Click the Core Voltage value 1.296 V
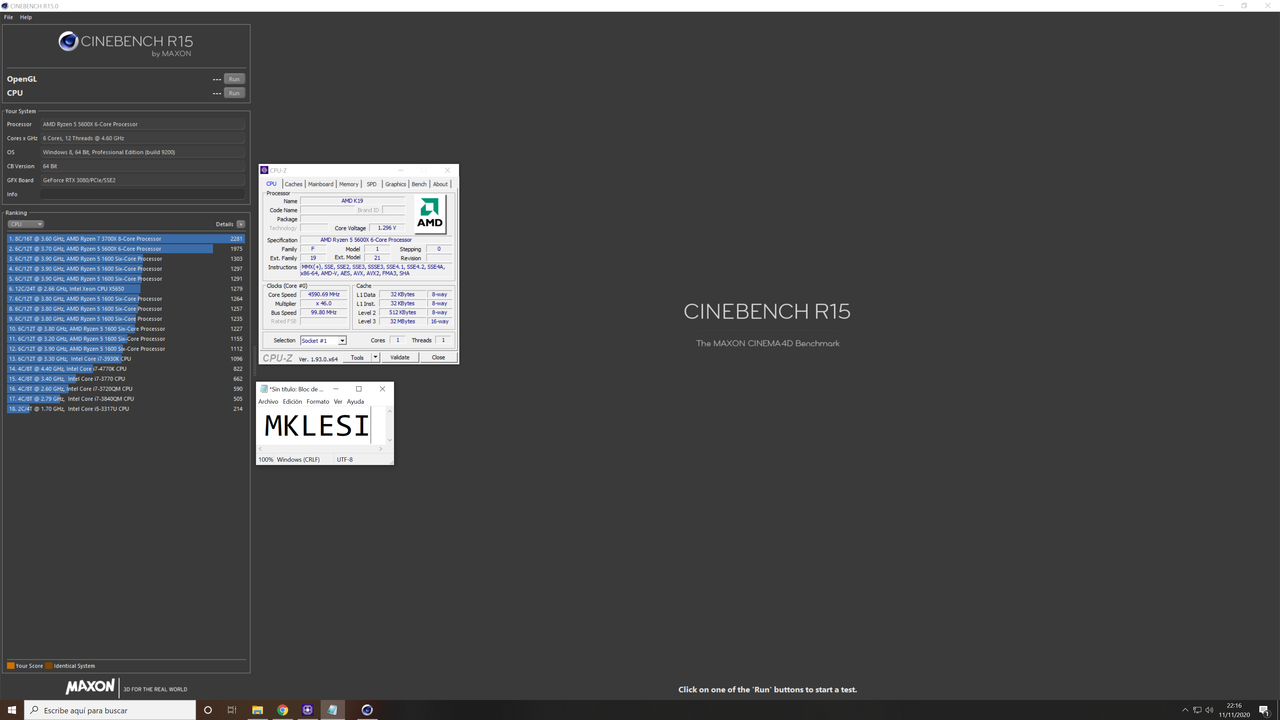The width and height of the screenshot is (1280, 720). (386, 228)
